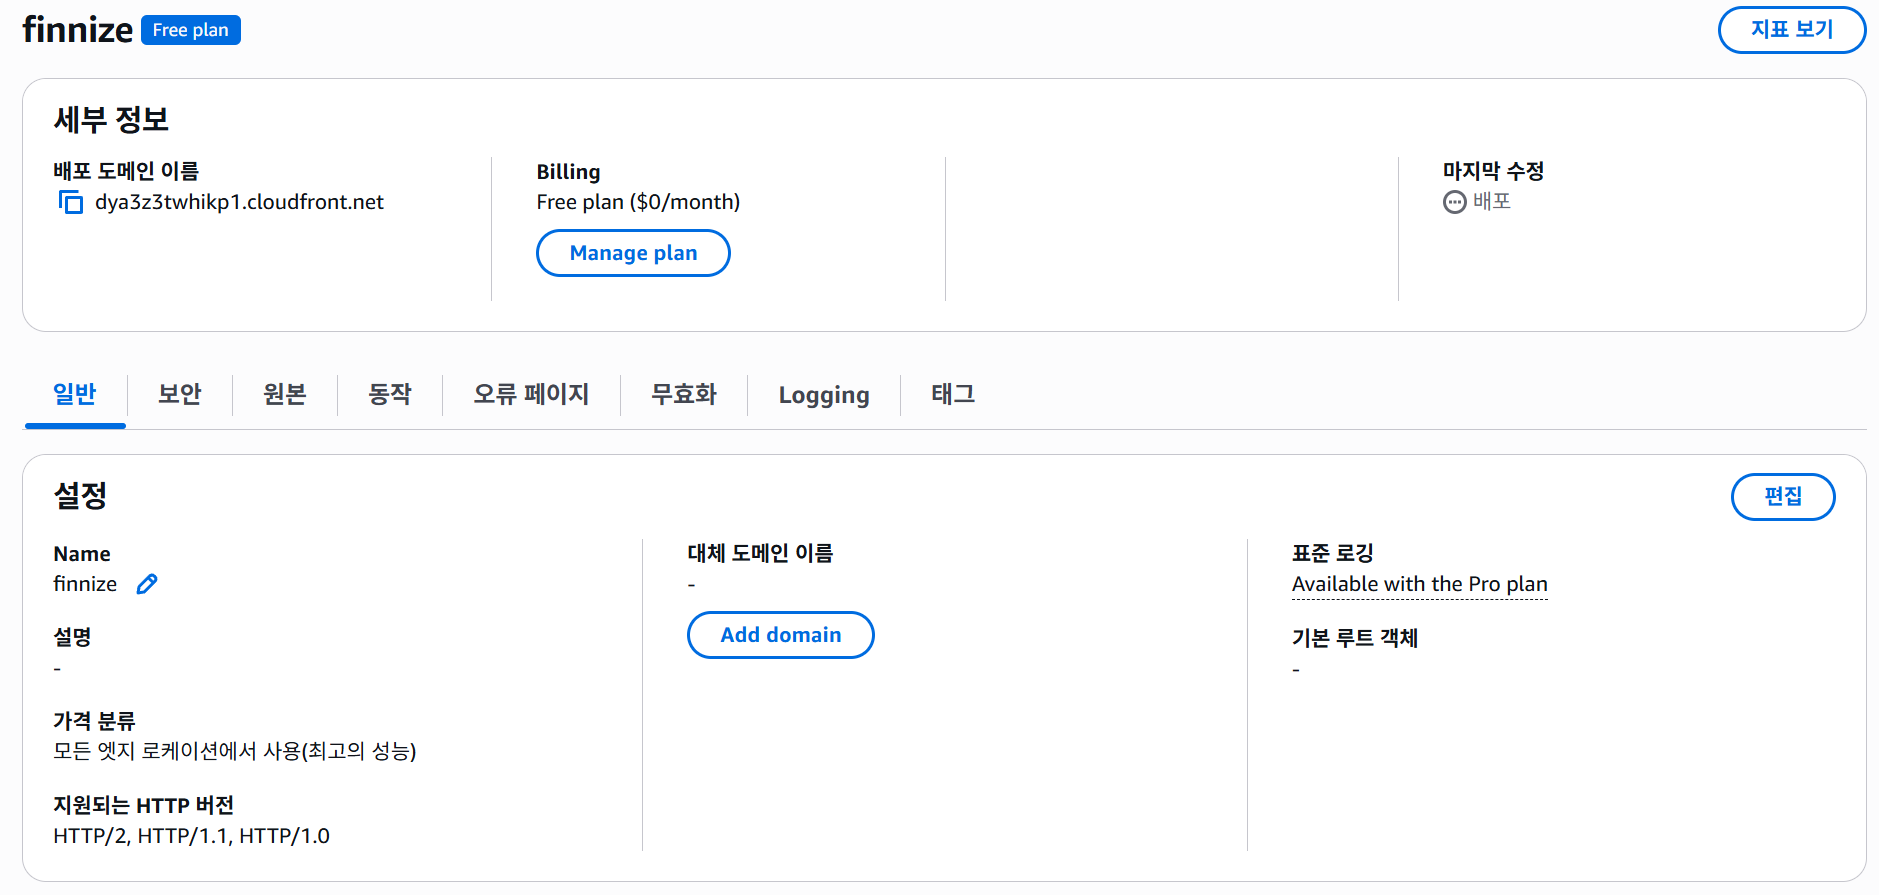Click the Free plan badge next to finnize
The width and height of the screenshot is (1879, 895).
(x=190, y=30)
